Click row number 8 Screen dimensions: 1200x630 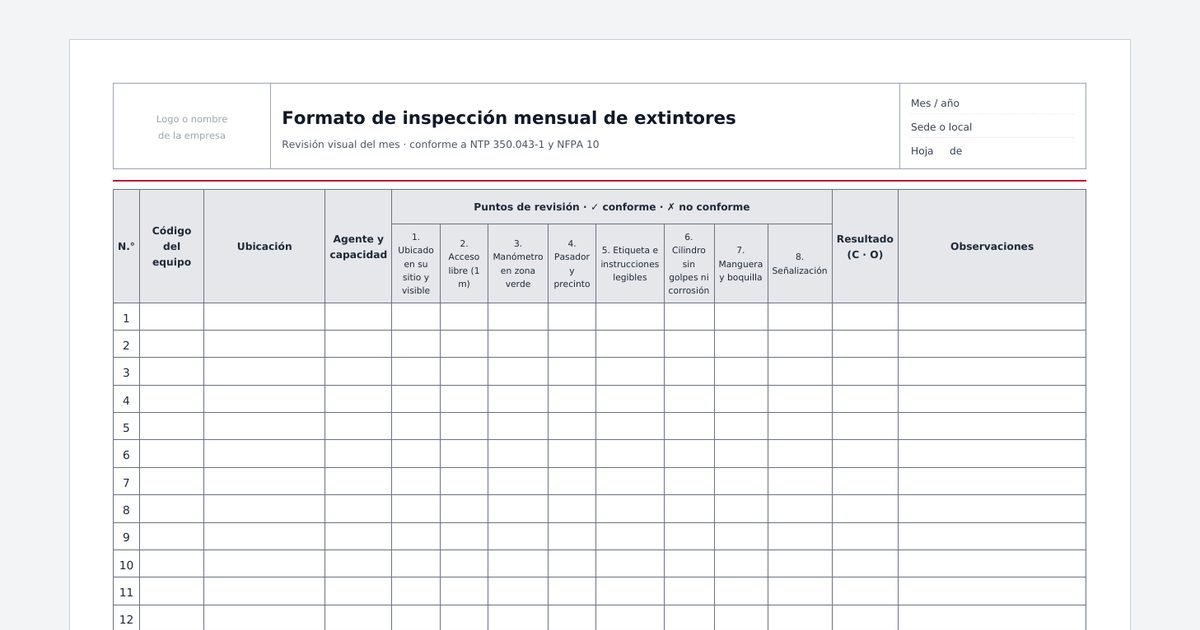[x=126, y=509]
